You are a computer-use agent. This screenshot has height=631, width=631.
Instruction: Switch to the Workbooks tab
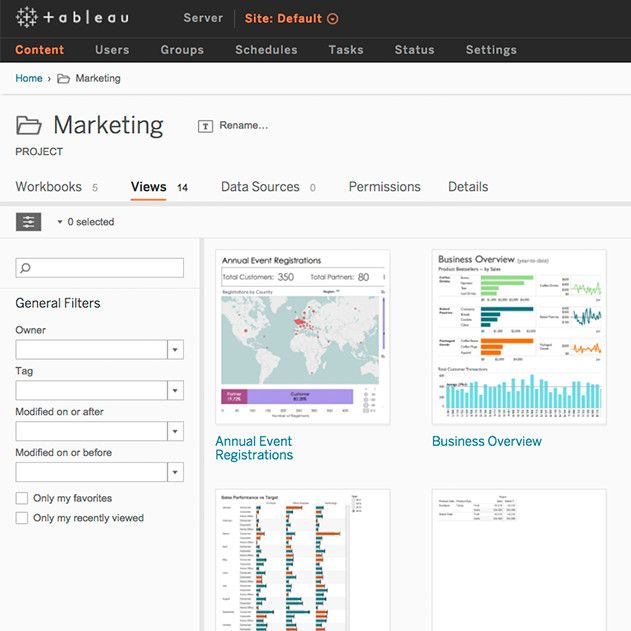point(48,187)
